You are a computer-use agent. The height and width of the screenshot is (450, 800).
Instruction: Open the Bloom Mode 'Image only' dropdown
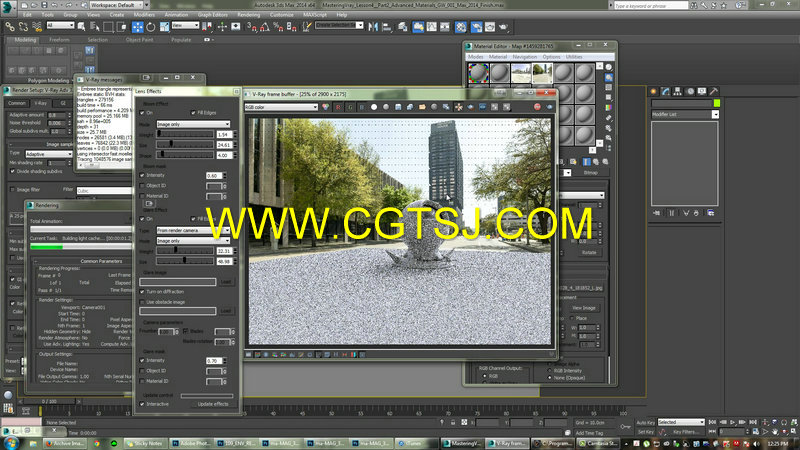coord(193,124)
